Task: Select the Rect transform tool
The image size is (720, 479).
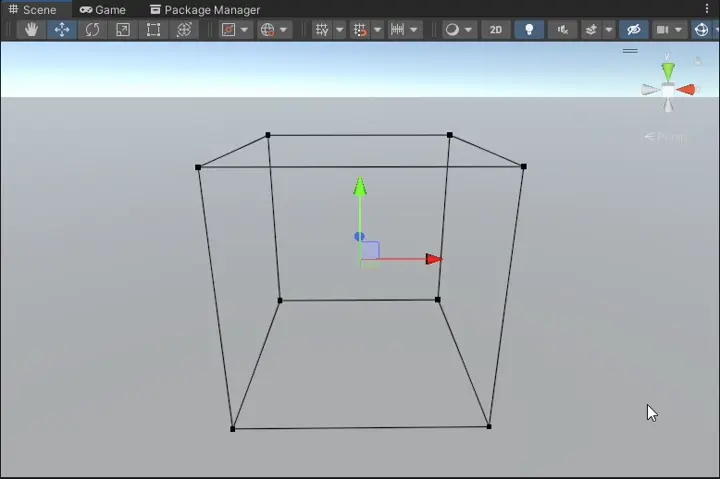Action: point(153,30)
